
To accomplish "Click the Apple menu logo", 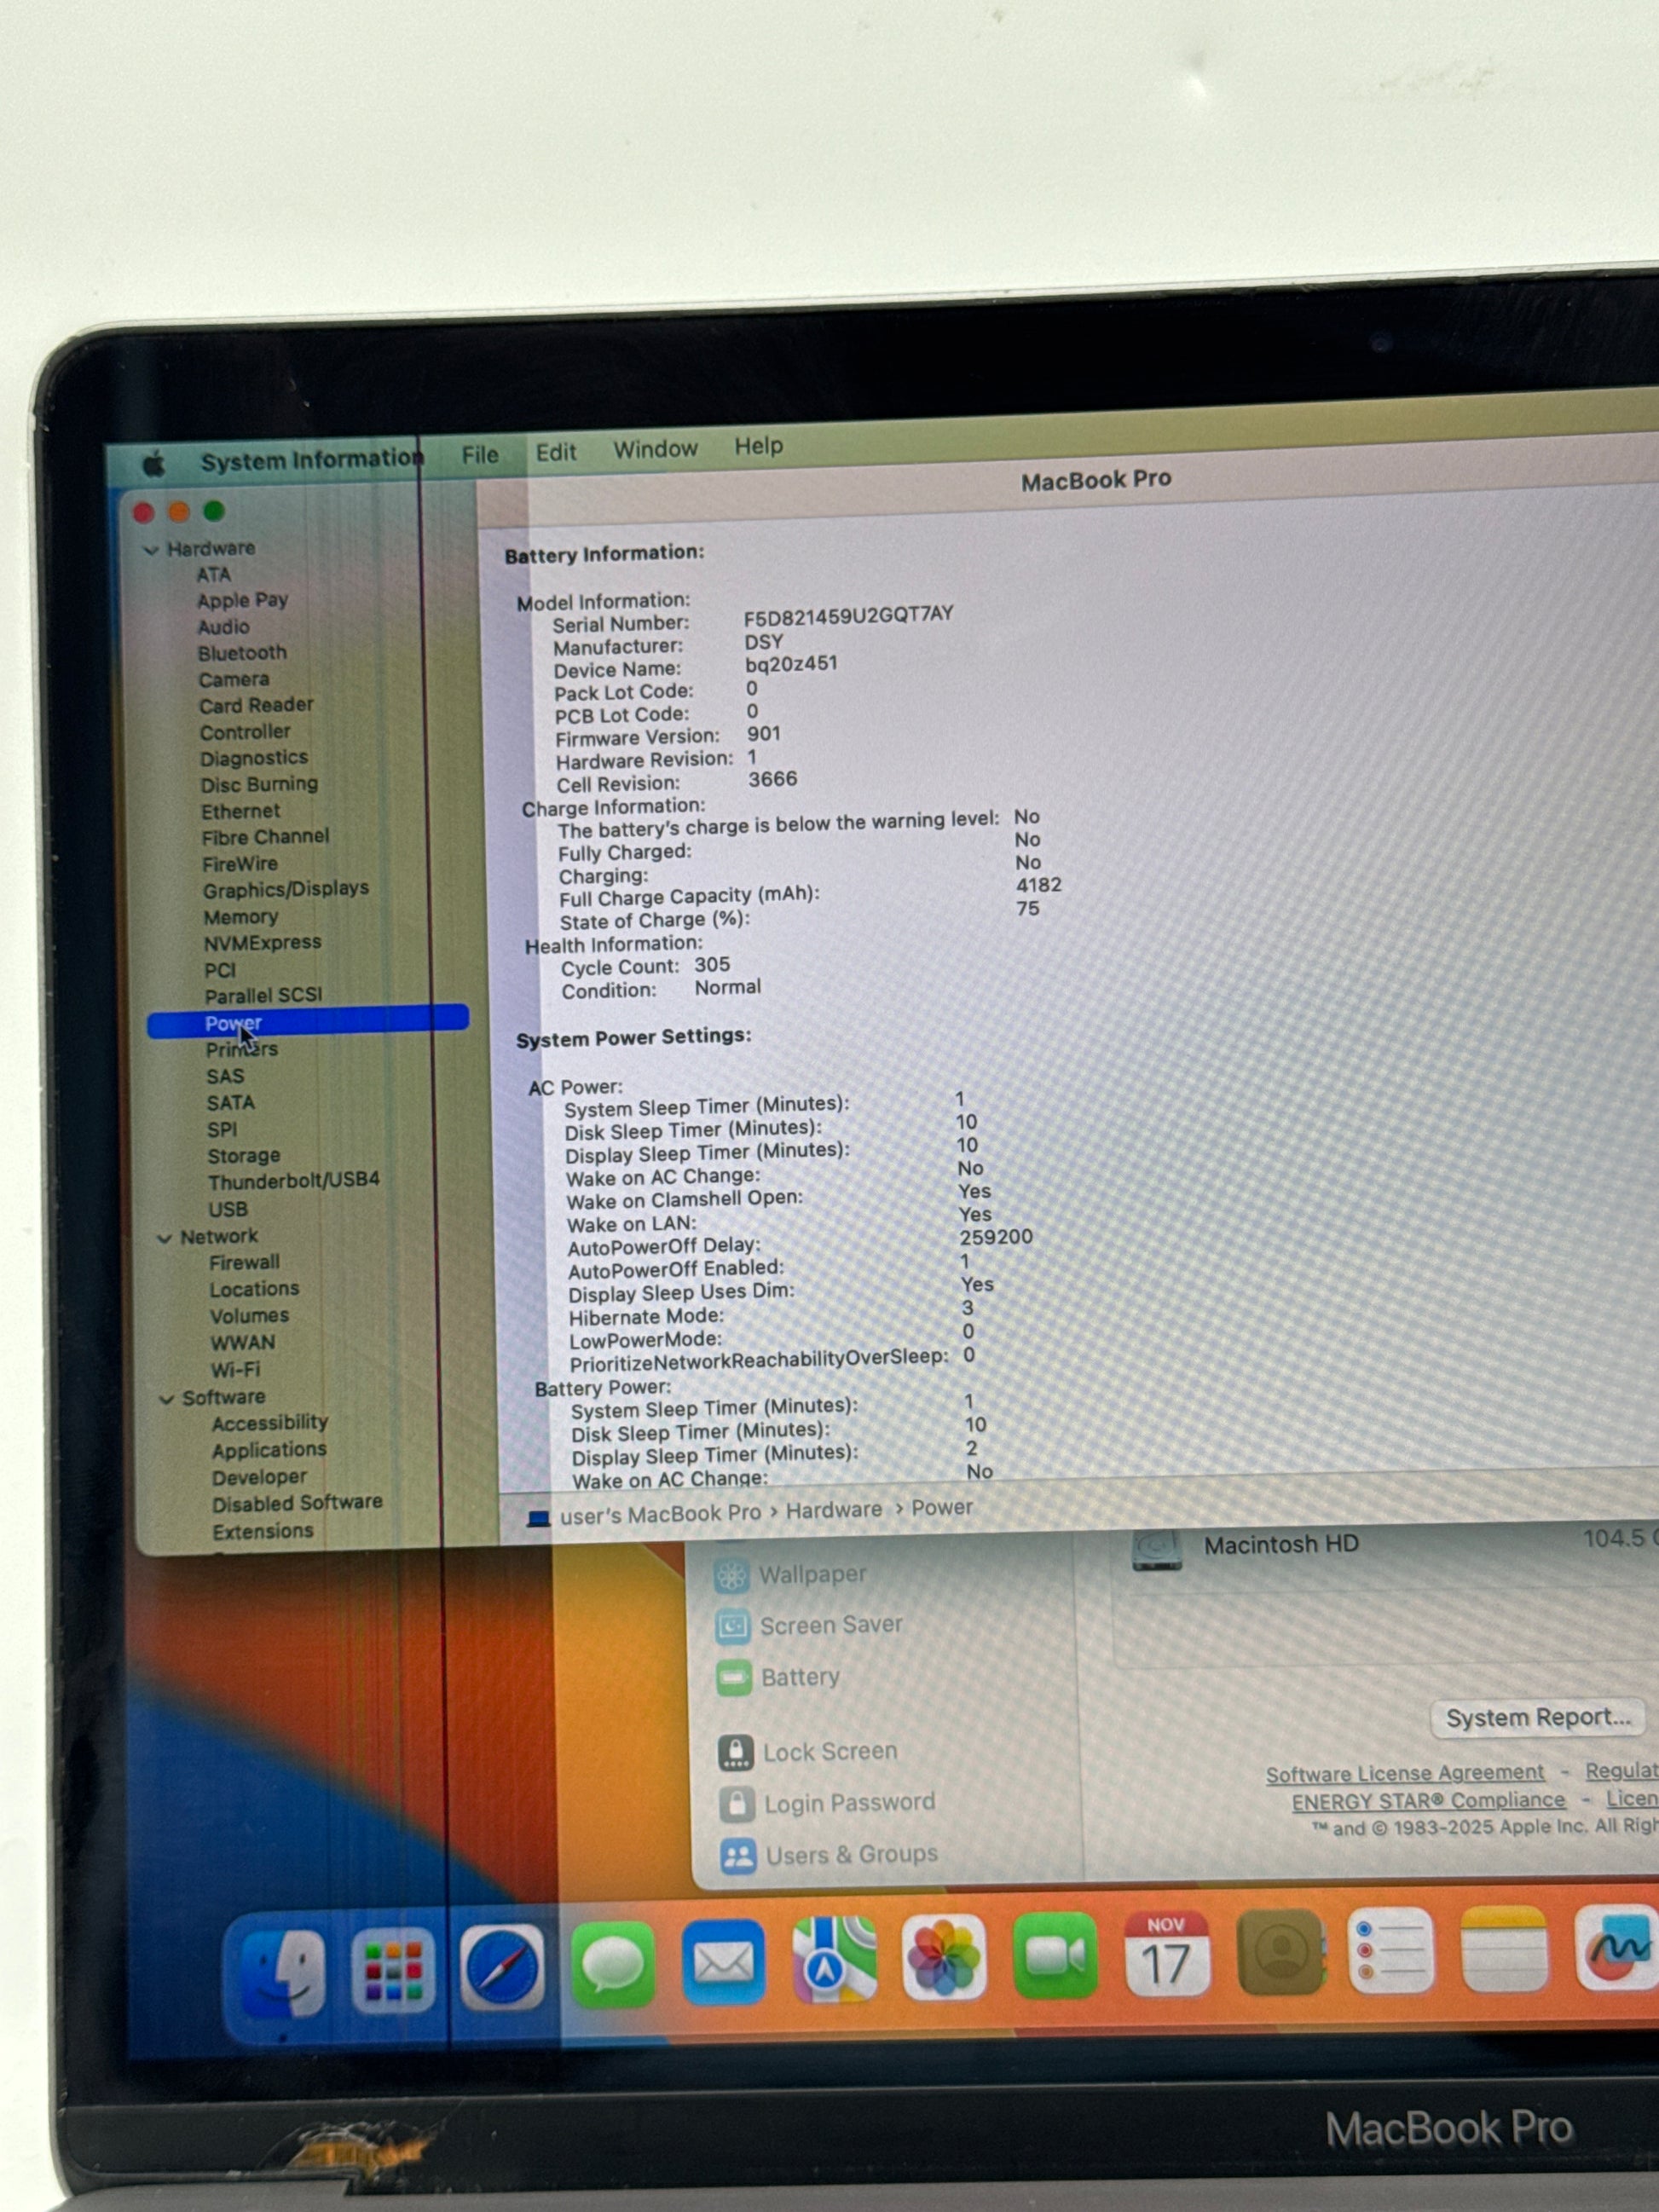I will click(154, 464).
